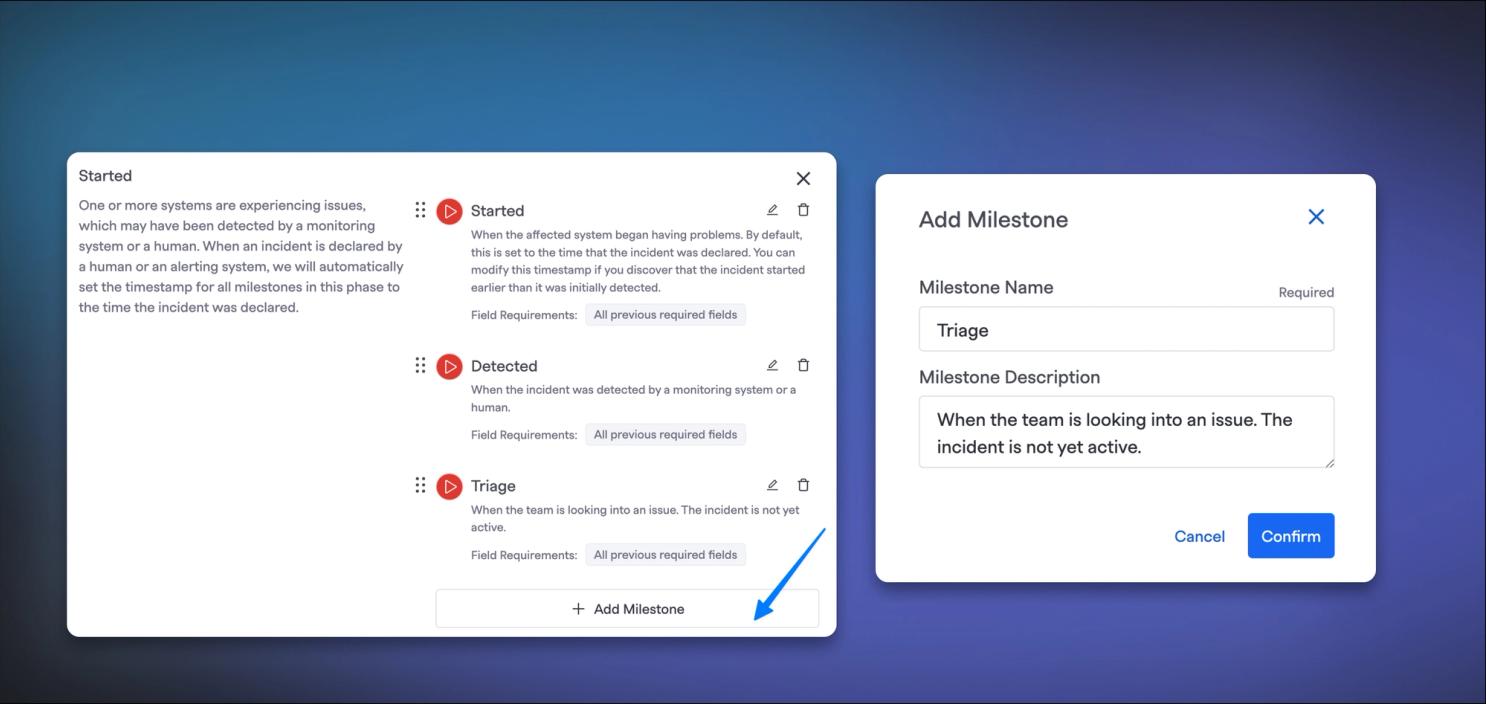Image resolution: width=1486 pixels, height=704 pixels.
Task: Click the 'Add Milestone' dialog heading
Action: (x=993, y=220)
